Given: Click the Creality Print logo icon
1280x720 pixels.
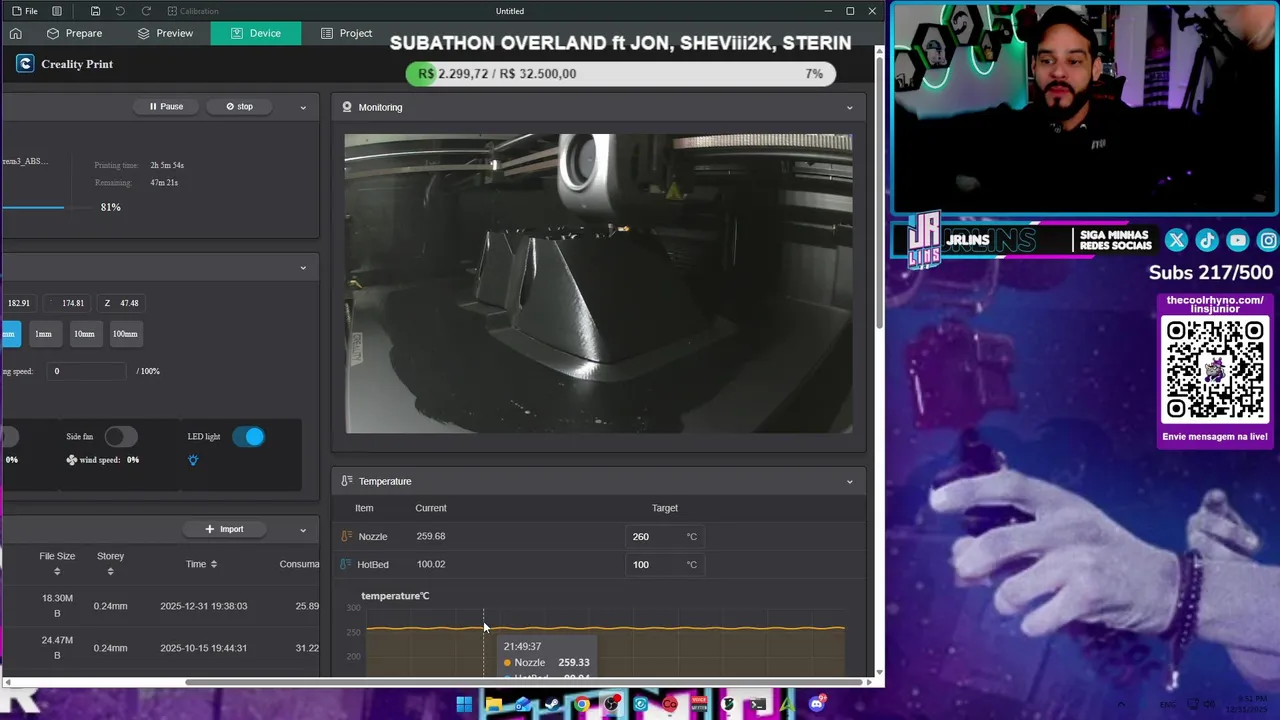Looking at the screenshot, I should (25, 64).
